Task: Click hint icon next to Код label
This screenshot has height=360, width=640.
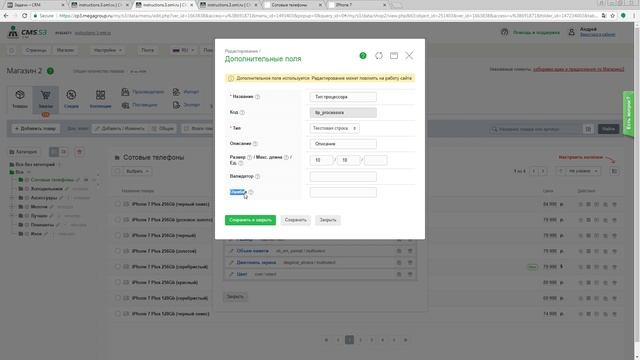Action: tap(242, 112)
